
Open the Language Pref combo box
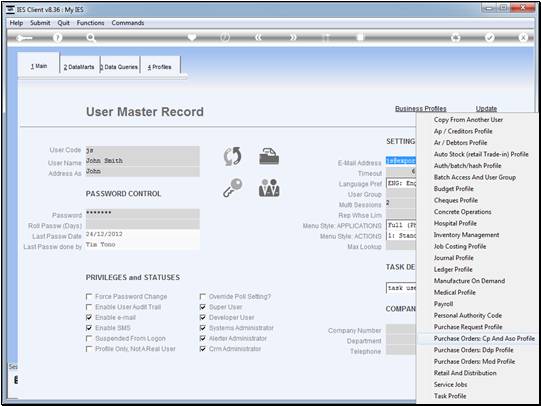coord(401,184)
